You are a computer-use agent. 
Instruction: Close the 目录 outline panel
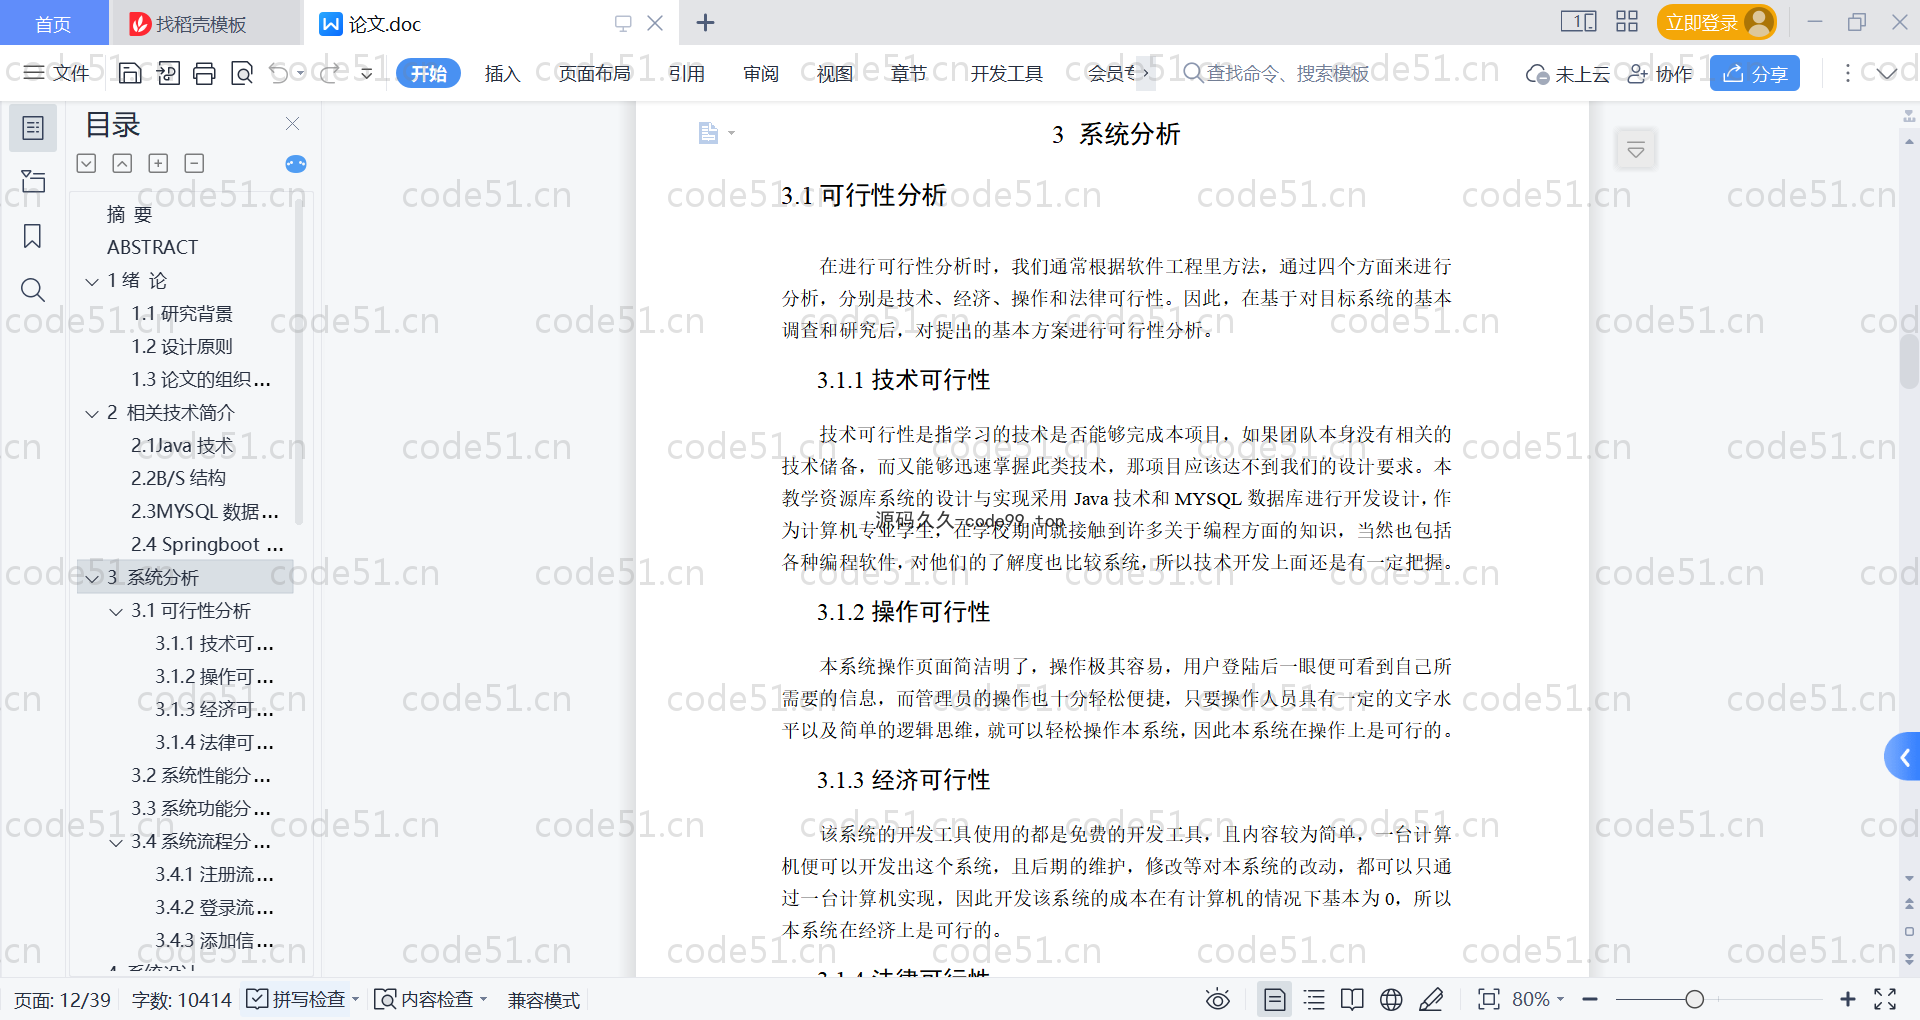[x=293, y=123]
